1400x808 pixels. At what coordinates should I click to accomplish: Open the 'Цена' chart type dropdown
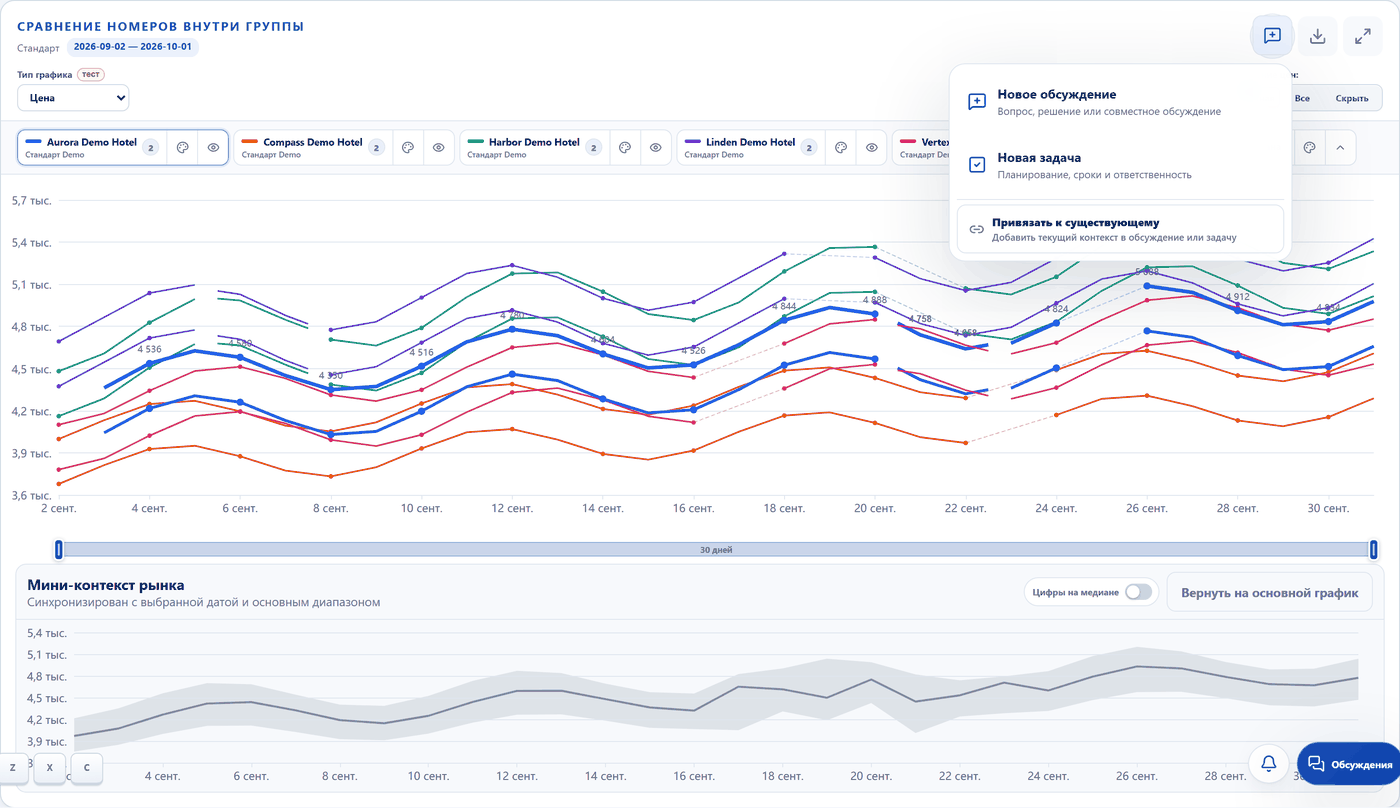coord(73,98)
